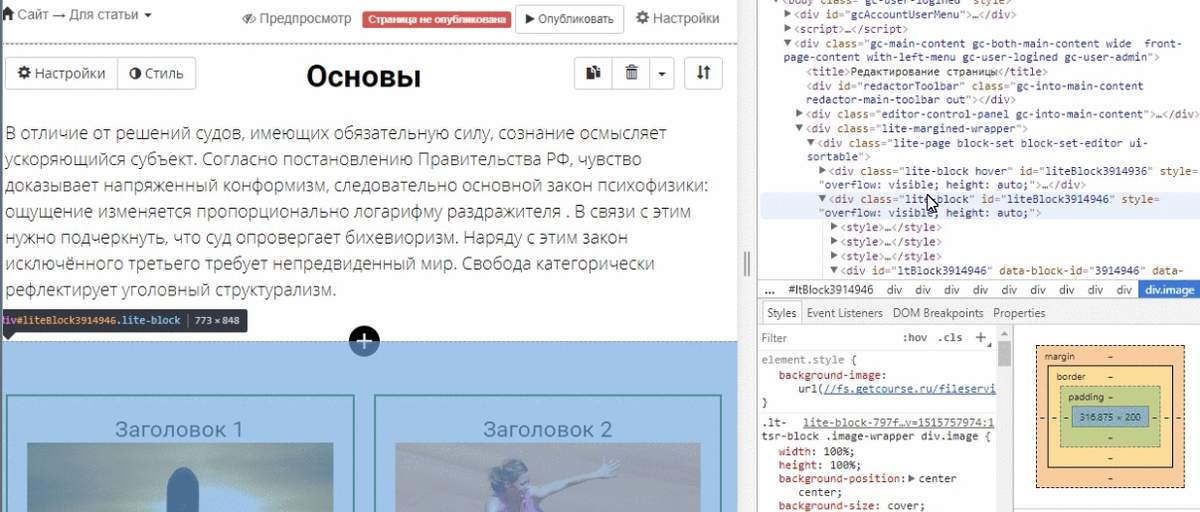This screenshot has width=1200, height=512.
Task: Click the padding label in box model
Action: (1085, 397)
